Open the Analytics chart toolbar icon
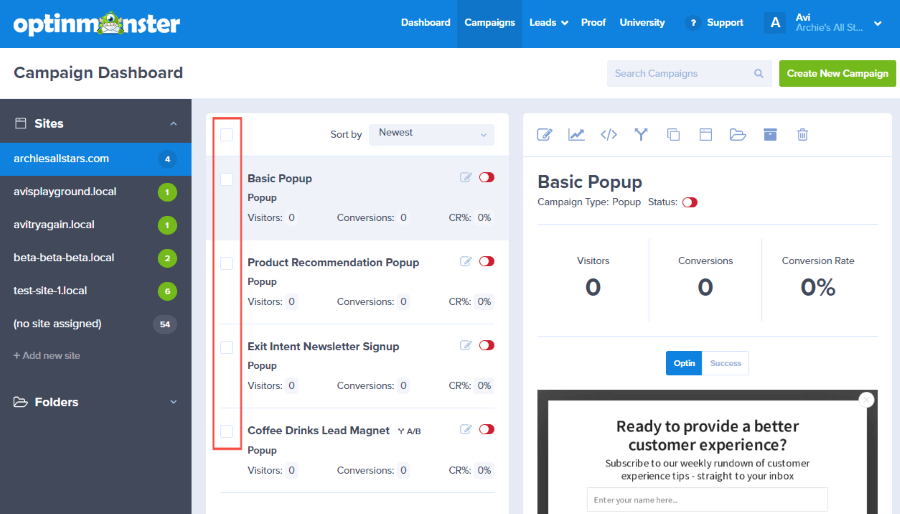The image size is (900, 514). pyautogui.click(x=576, y=135)
